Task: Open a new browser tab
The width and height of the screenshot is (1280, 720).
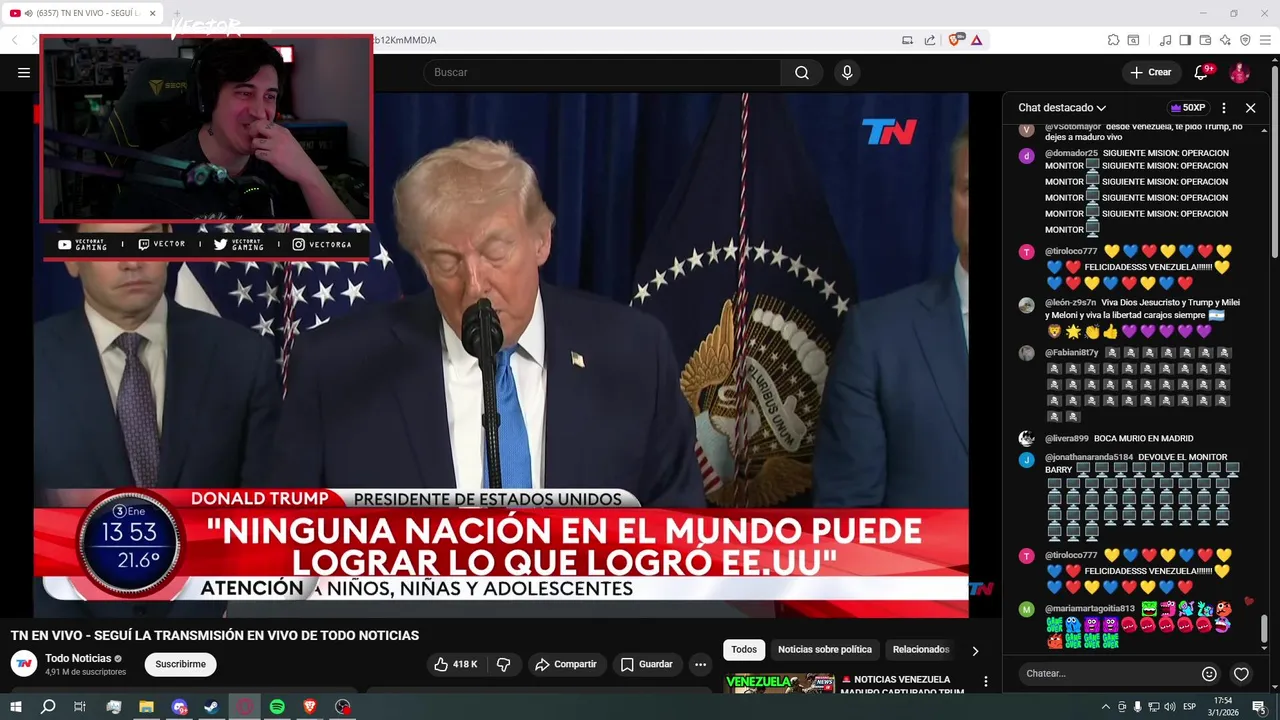Action: (x=177, y=13)
